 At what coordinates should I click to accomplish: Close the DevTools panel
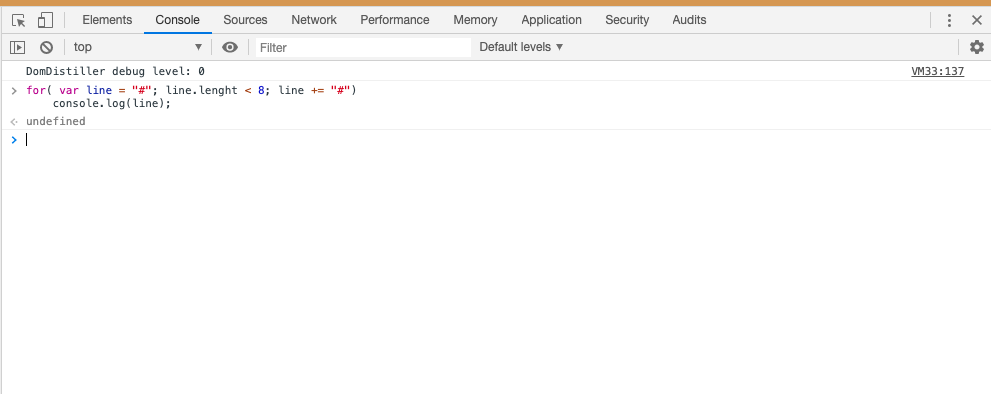click(x=976, y=20)
